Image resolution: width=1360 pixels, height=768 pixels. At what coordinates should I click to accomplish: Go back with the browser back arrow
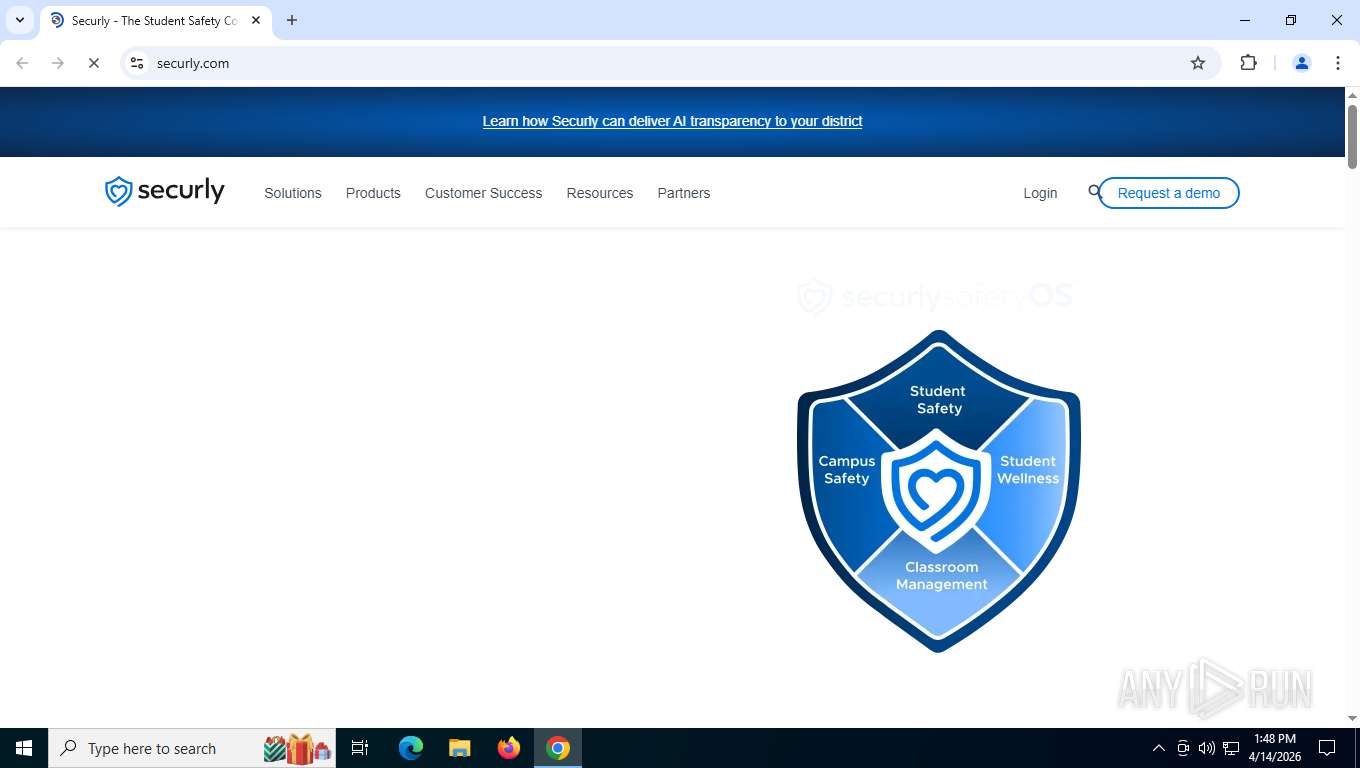coord(22,63)
